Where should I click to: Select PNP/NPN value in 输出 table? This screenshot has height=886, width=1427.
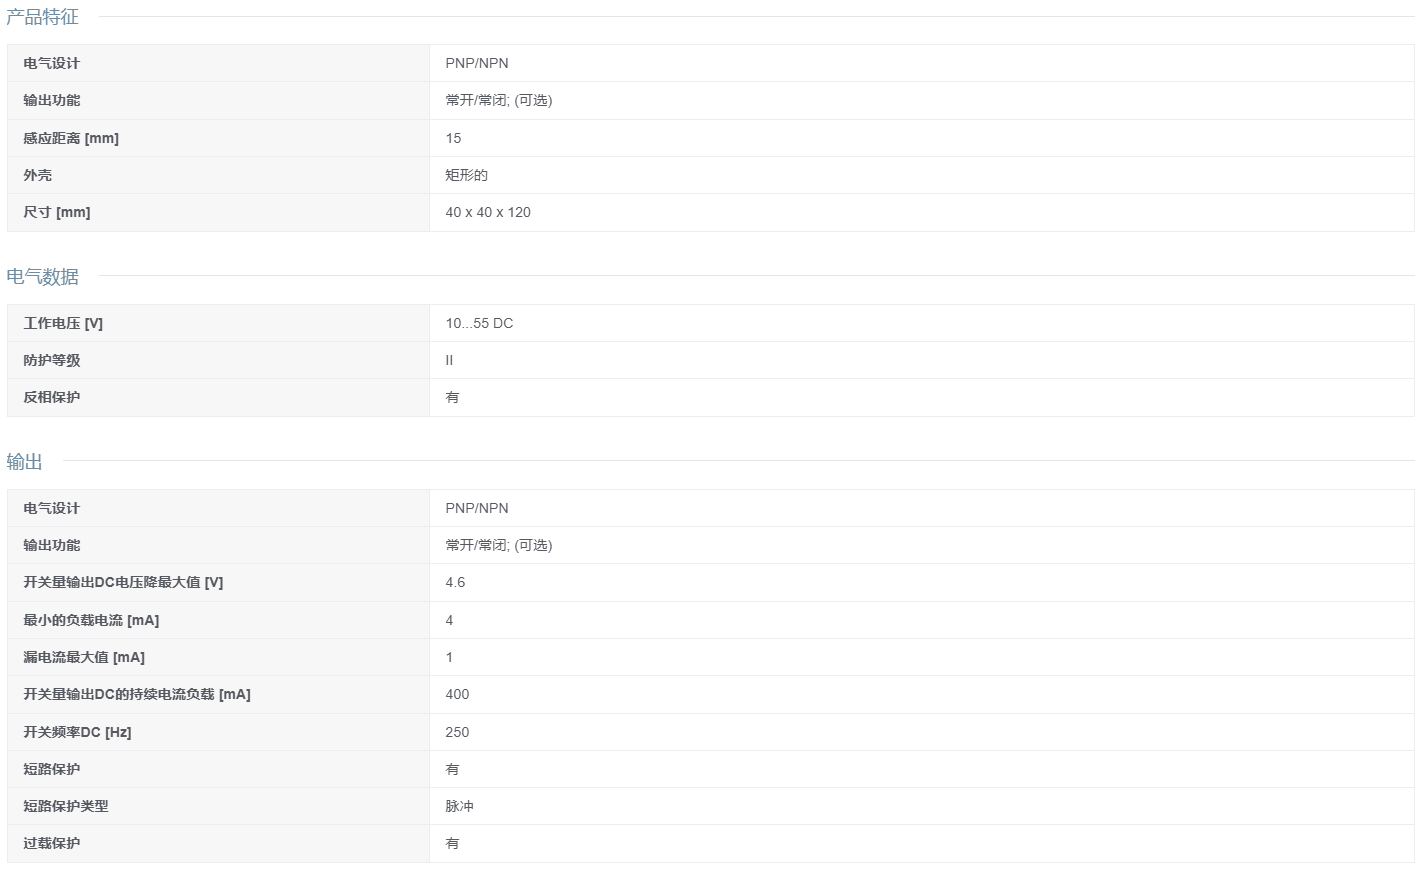(477, 508)
